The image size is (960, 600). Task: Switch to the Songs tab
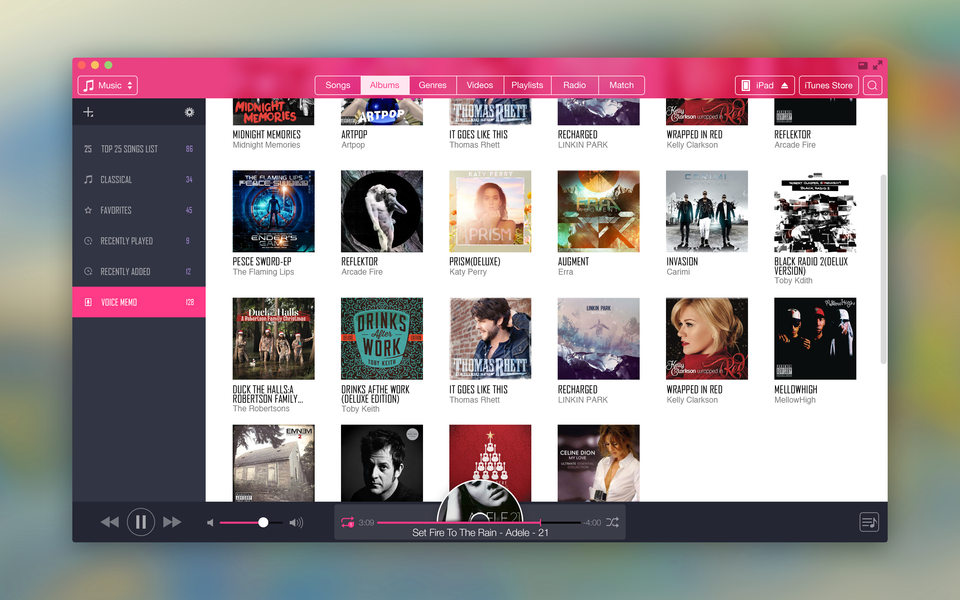click(338, 85)
